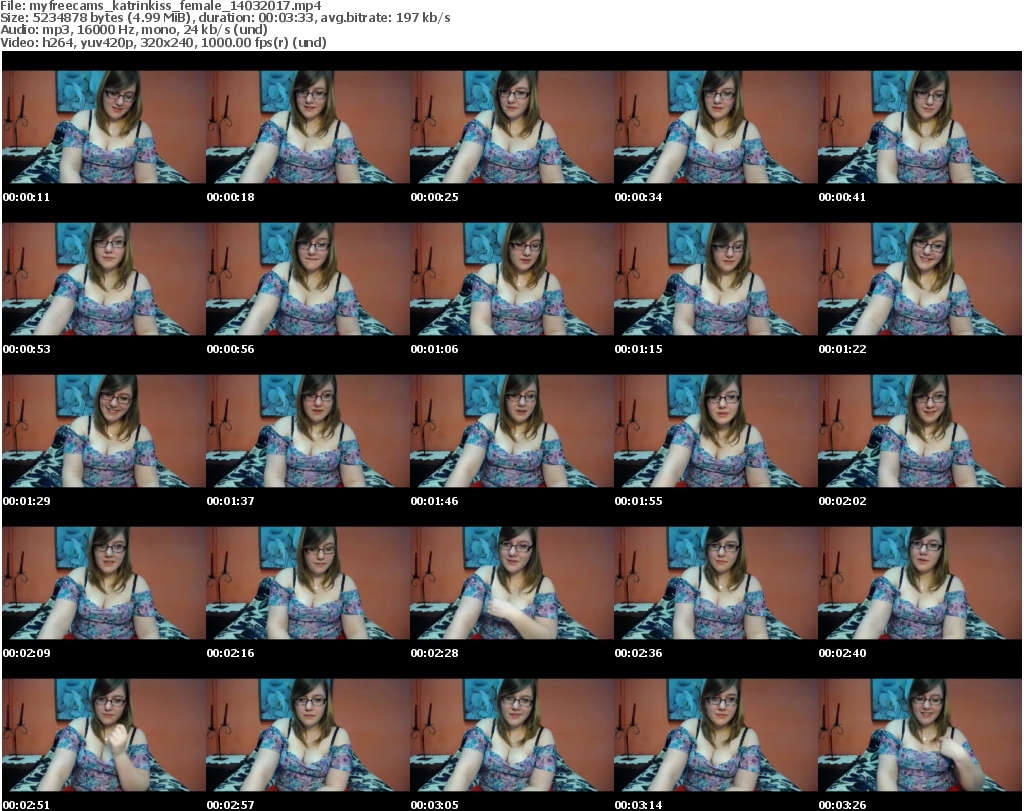Pick the thumbnail above timestamp 00:01:37
This screenshot has height=811, width=1024.
(x=308, y=431)
